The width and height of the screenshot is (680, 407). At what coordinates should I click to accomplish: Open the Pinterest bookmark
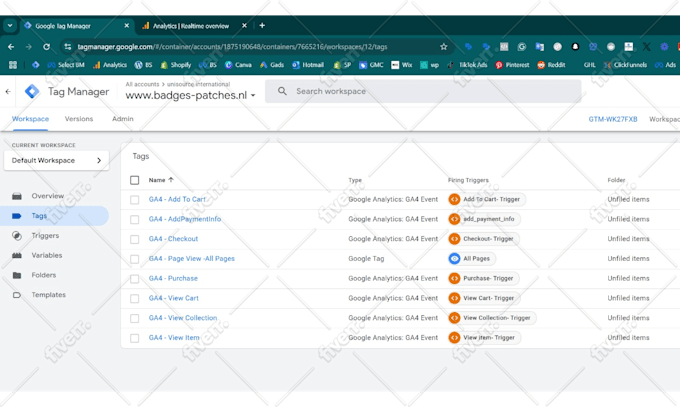pyautogui.click(x=512, y=65)
